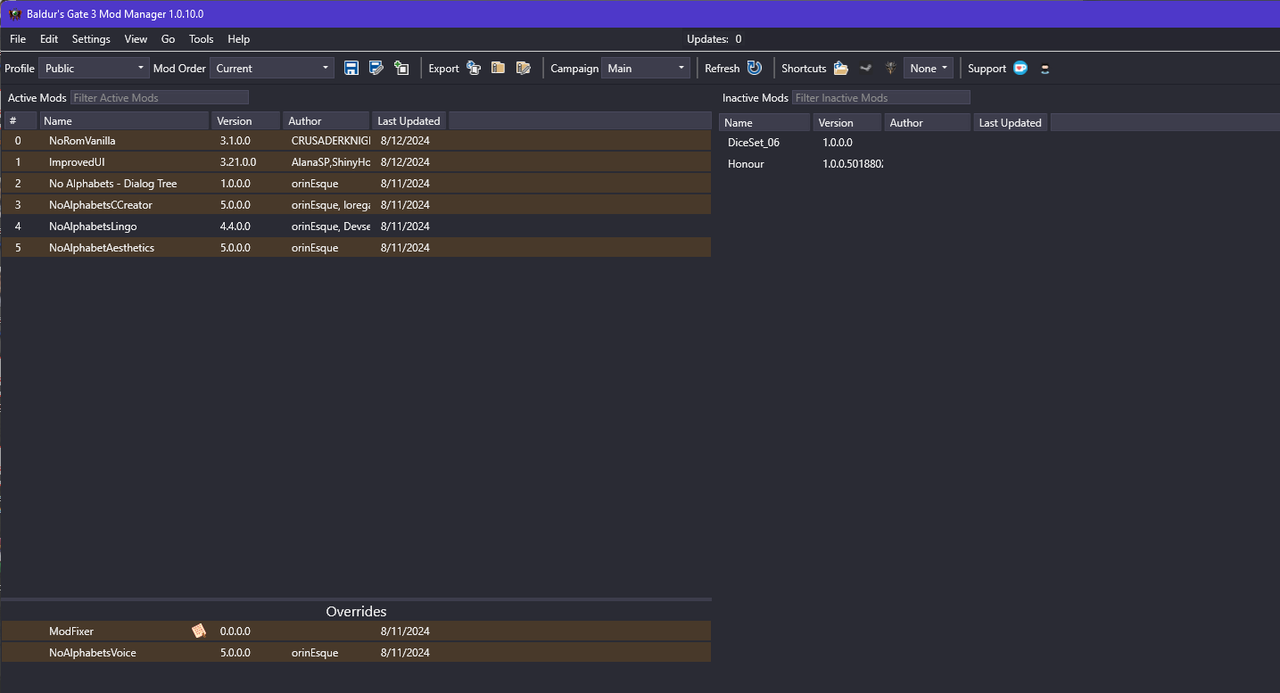Viewport: 1280px width, 693px height.
Task: Click the Active Mods label
Action: [x=37, y=98]
